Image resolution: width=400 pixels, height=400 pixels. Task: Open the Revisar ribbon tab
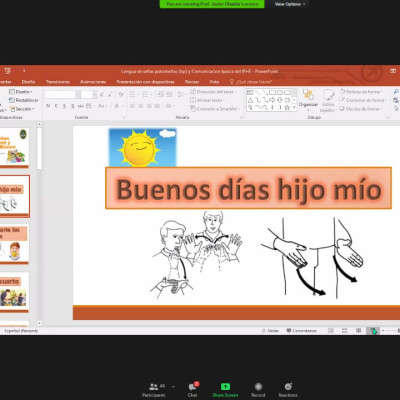[x=192, y=82]
